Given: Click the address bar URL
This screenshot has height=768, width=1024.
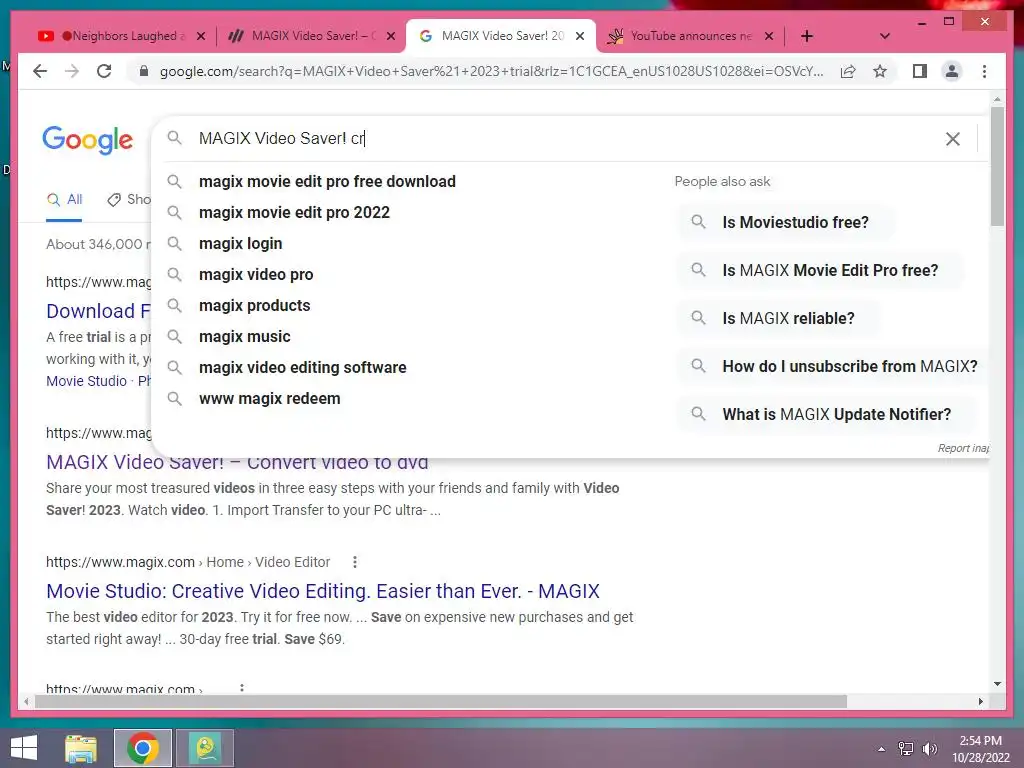Looking at the screenshot, I should pos(491,71).
